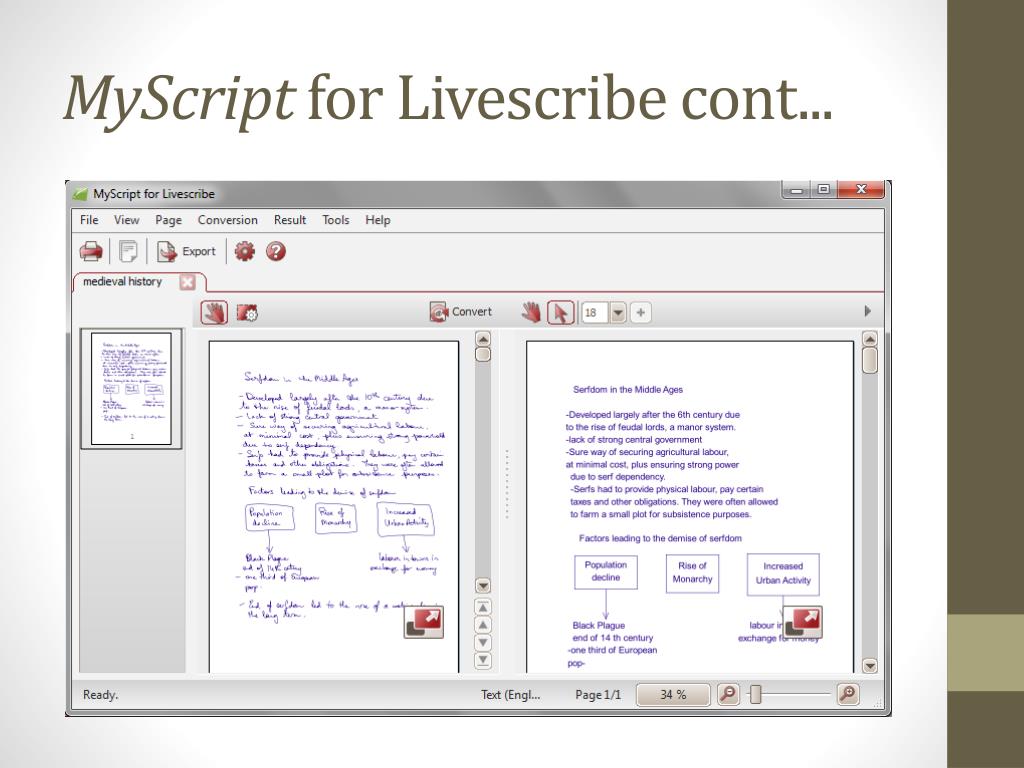
Task: Click the result pane scrollbar thumb
Action: click(x=869, y=360)
